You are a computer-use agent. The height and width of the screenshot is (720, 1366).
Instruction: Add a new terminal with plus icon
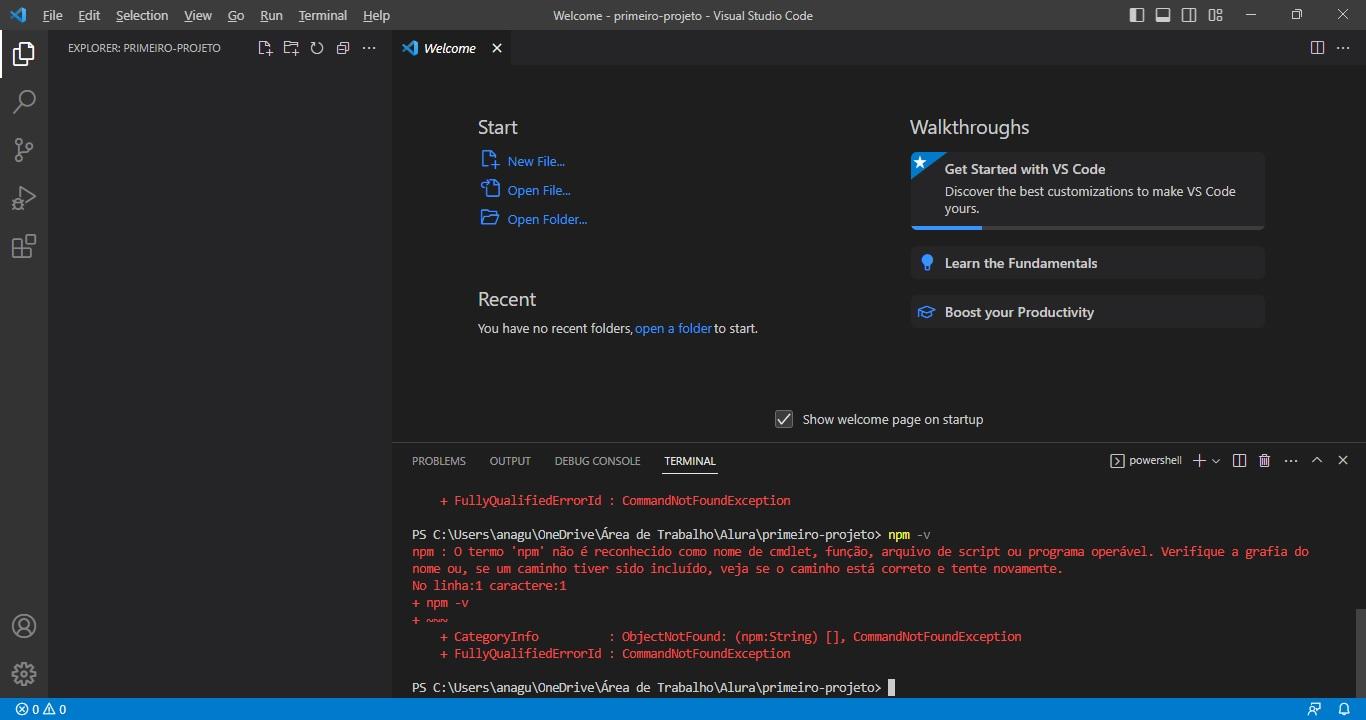click(x=1199, y=461)
